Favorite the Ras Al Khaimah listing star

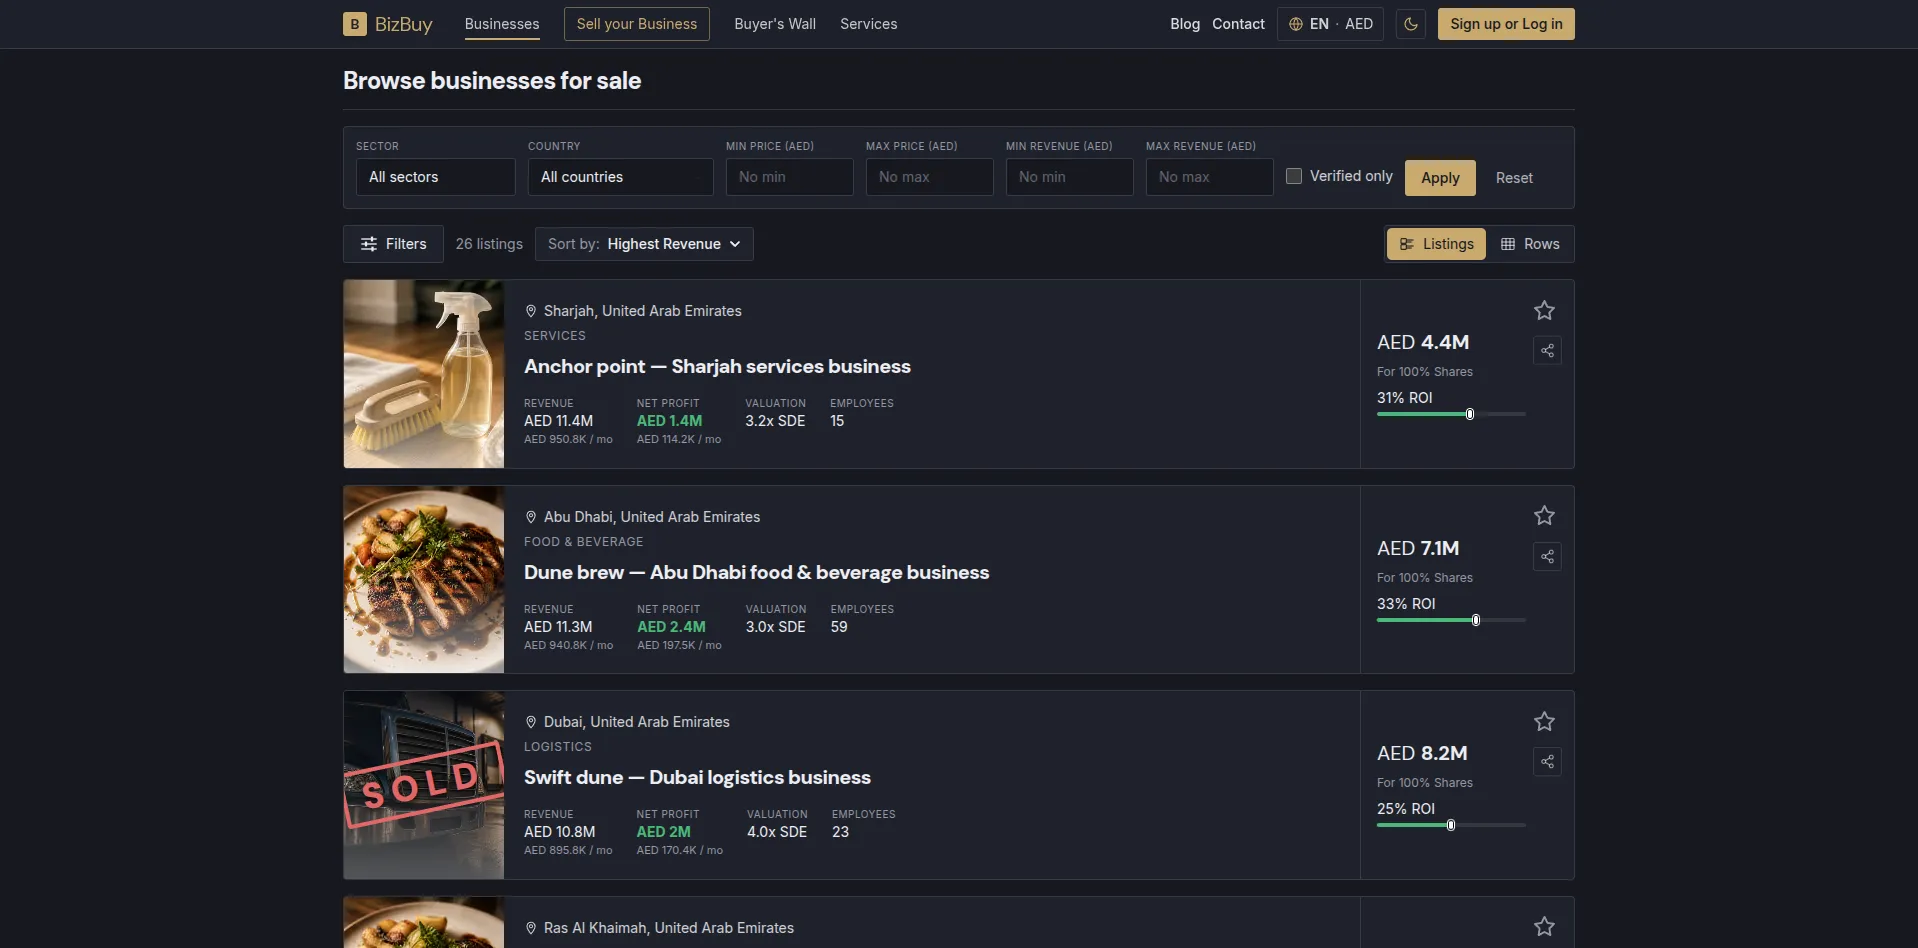(x=1544, y=926)
